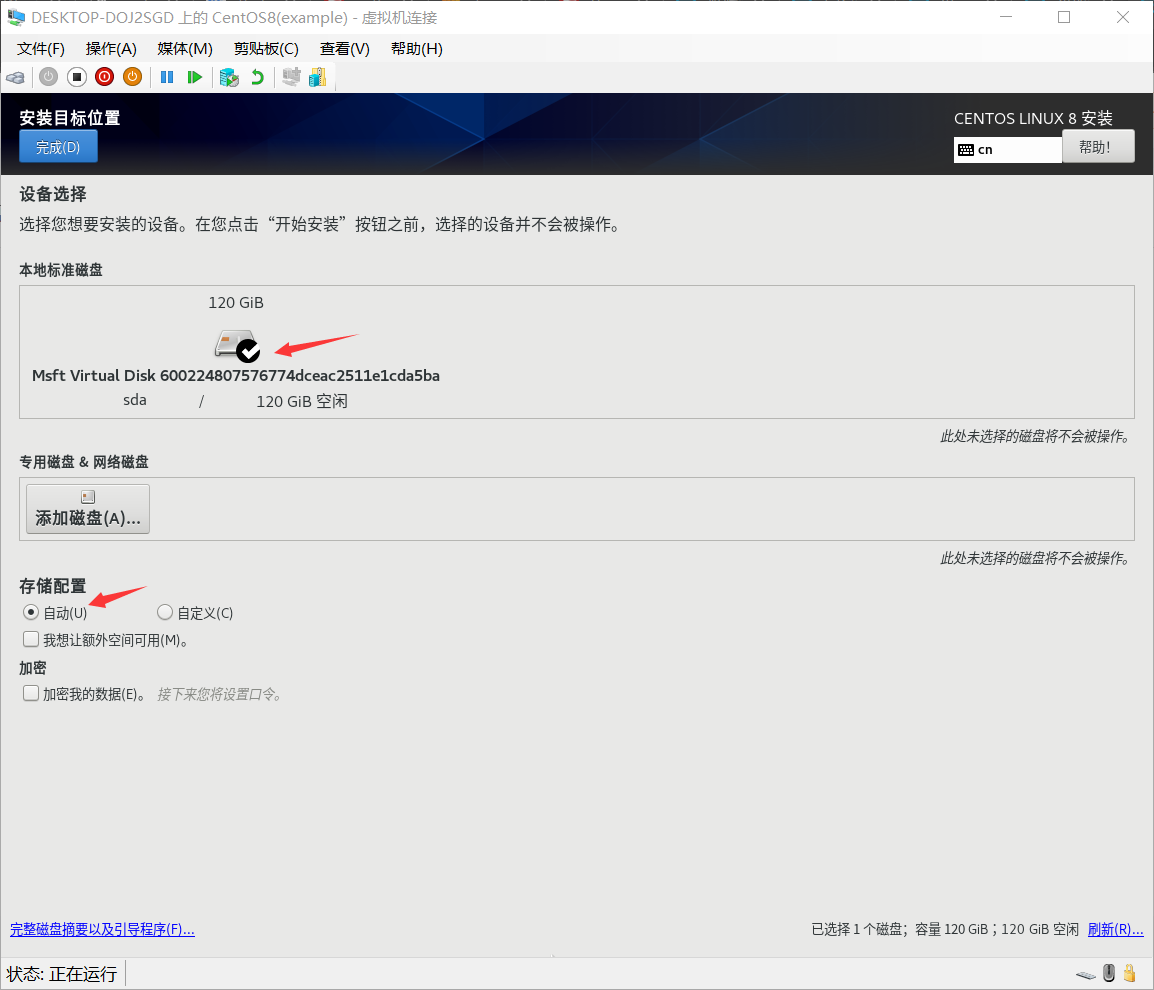
Task: Click the VM connection window title icon
Action: point(15,17)
